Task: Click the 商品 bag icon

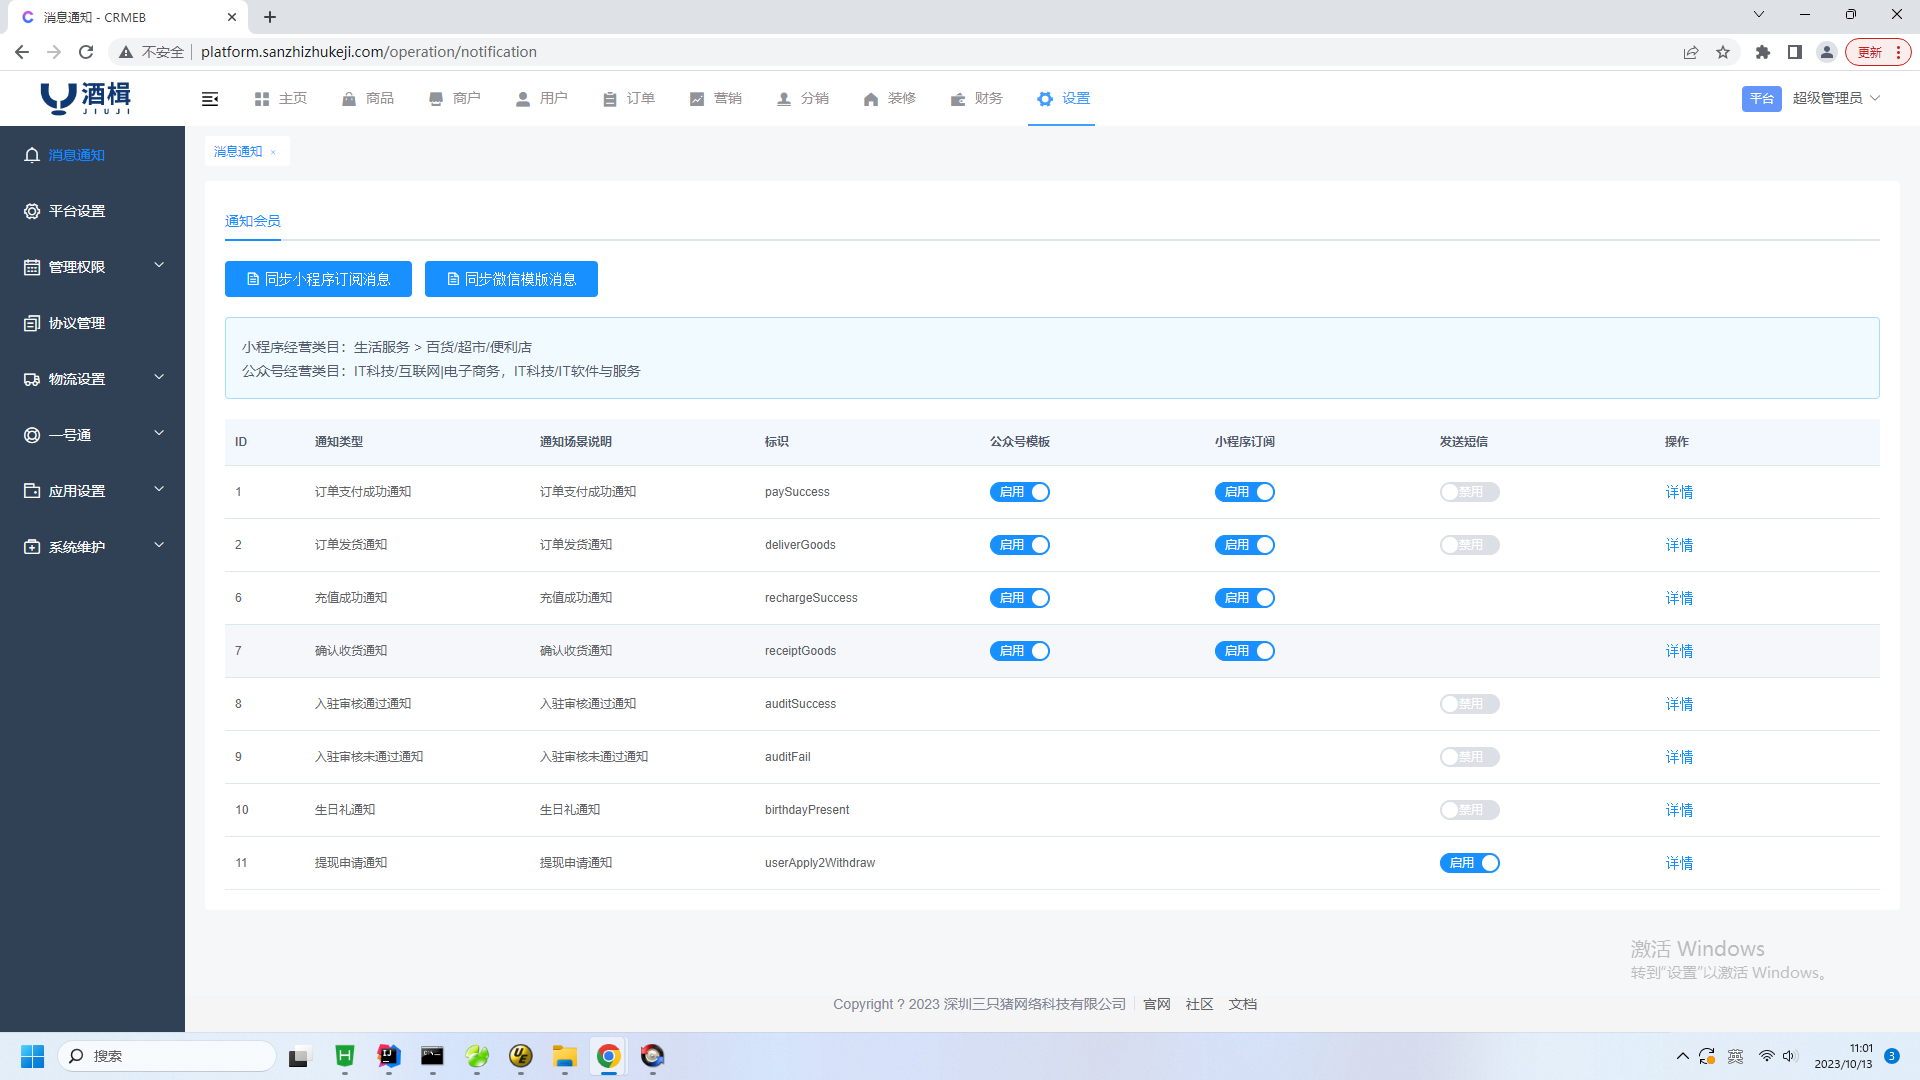Action: (349, 98)
